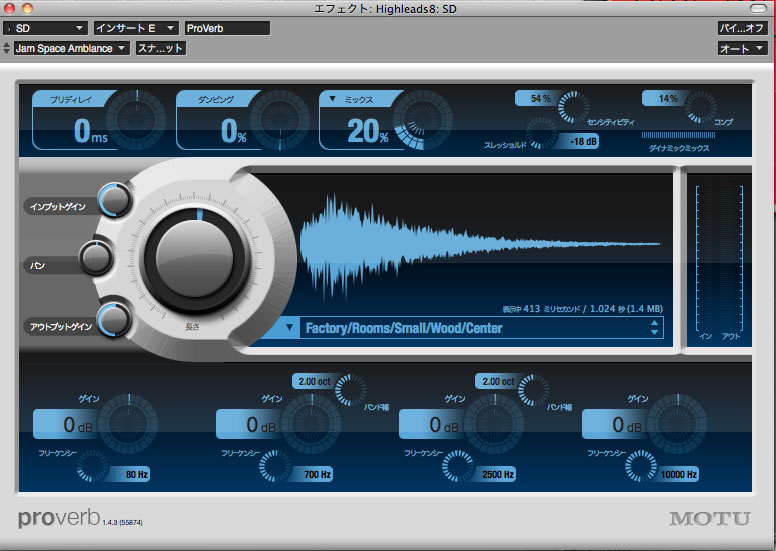Image resolution: width=776 pixels, height=551 pixels.
Task: Adjust the gain knob of the 80 Hz band
Action: pyautogui.click(x=129, y=424)
